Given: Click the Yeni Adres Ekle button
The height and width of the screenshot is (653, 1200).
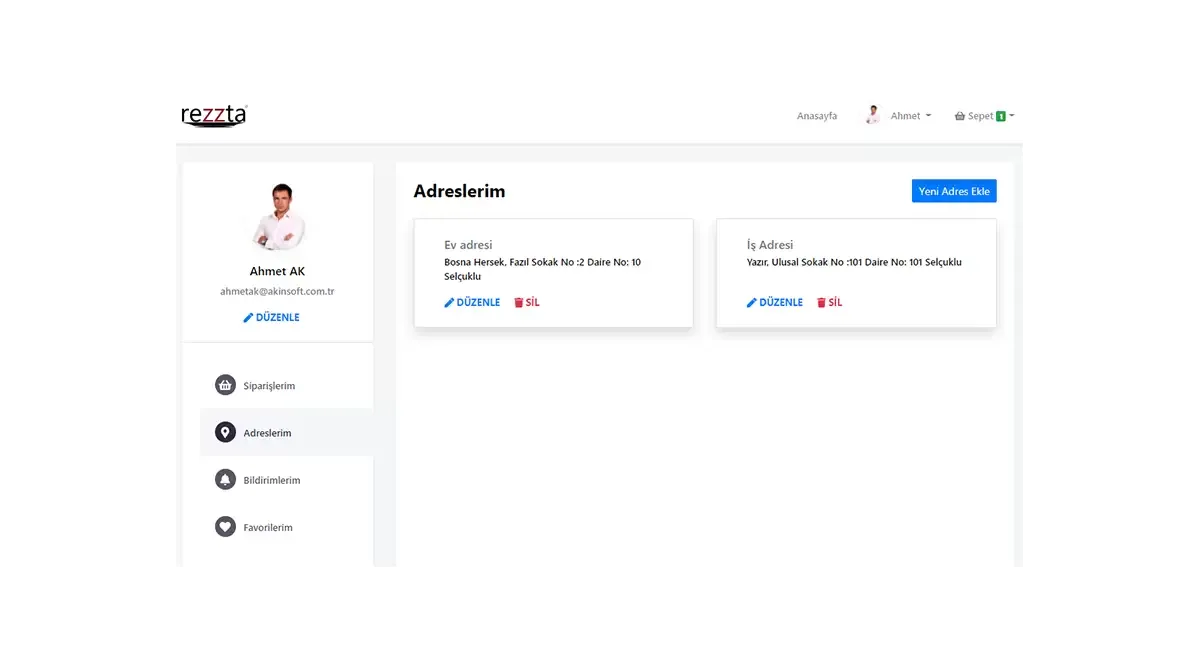Looking at the screenshot, I should point(954,191).
